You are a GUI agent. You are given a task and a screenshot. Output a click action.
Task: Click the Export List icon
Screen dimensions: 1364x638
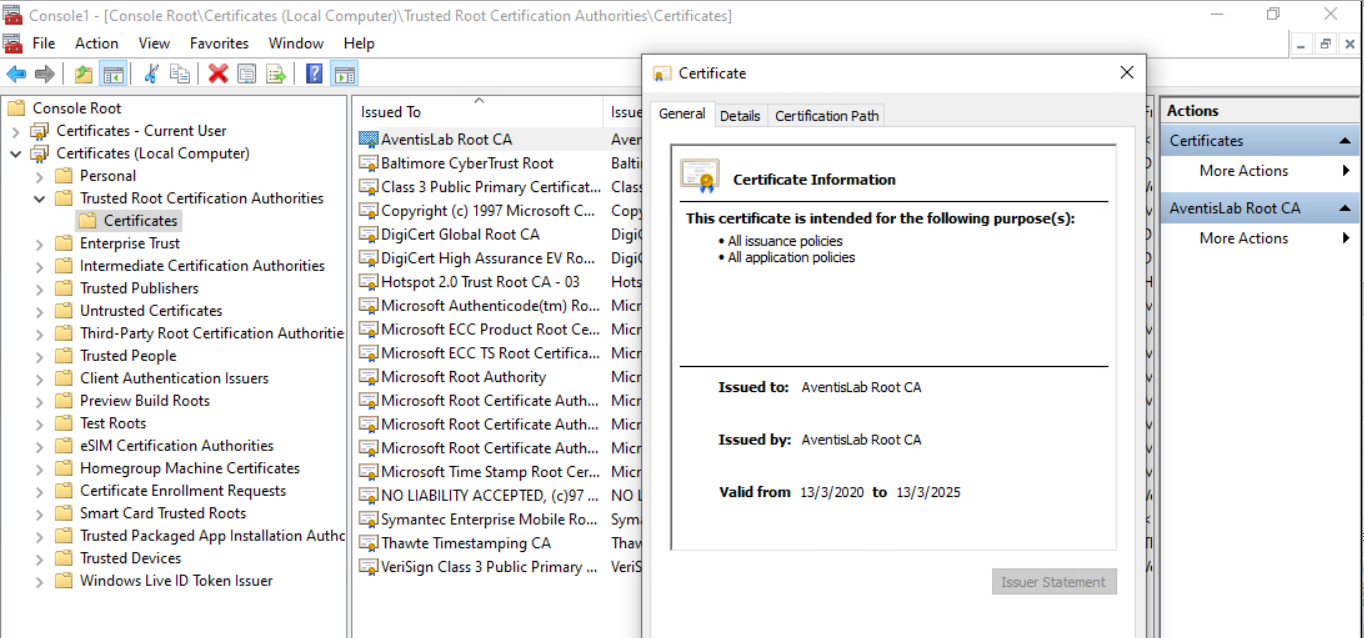pyautogui.click(x=274, y=73)
